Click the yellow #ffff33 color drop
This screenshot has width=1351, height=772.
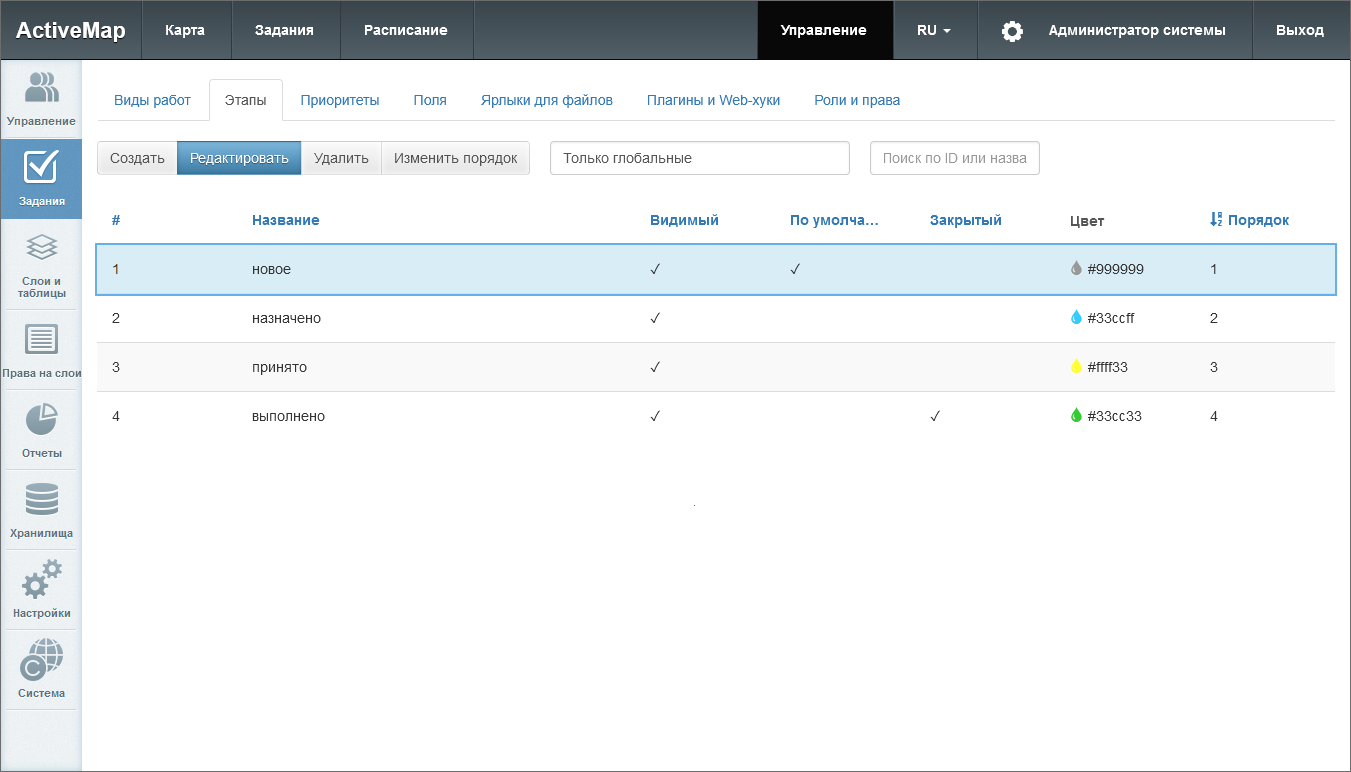(x=1077, y=367)
